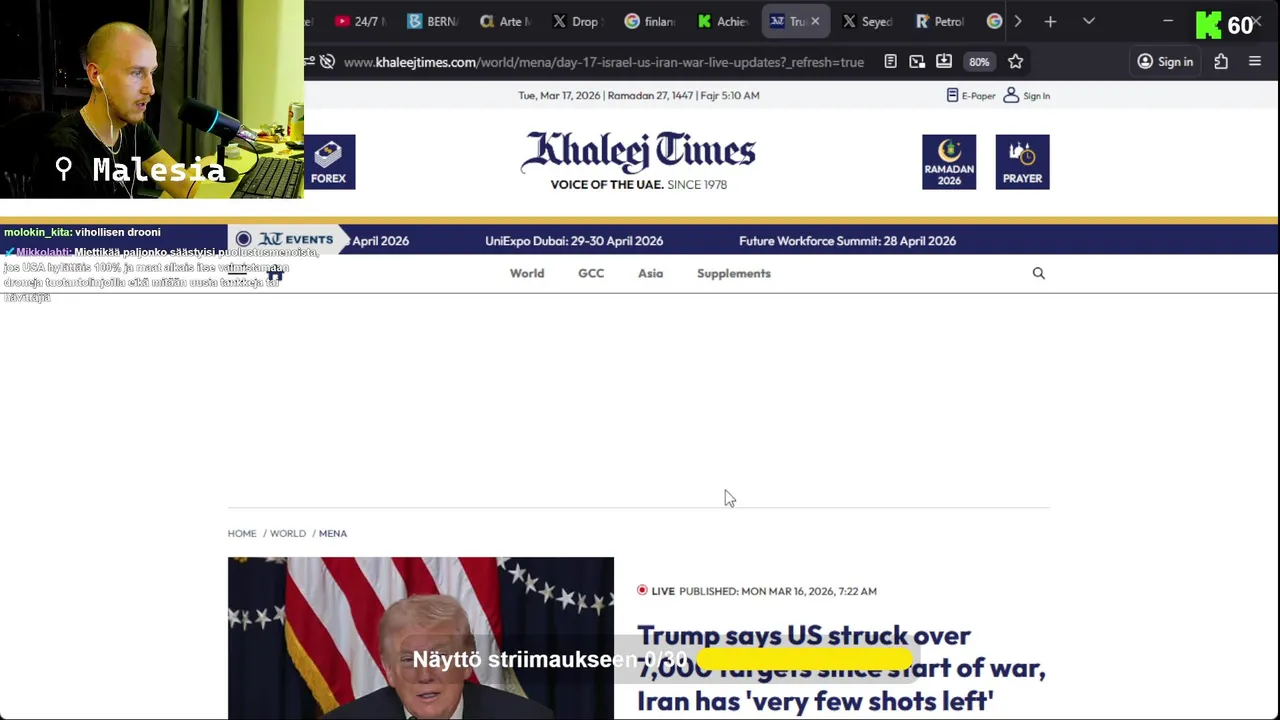This screenshot has width=1280, height=720.
Task: Reset the 80% zoom level badge
Action: tap(979, 62)
